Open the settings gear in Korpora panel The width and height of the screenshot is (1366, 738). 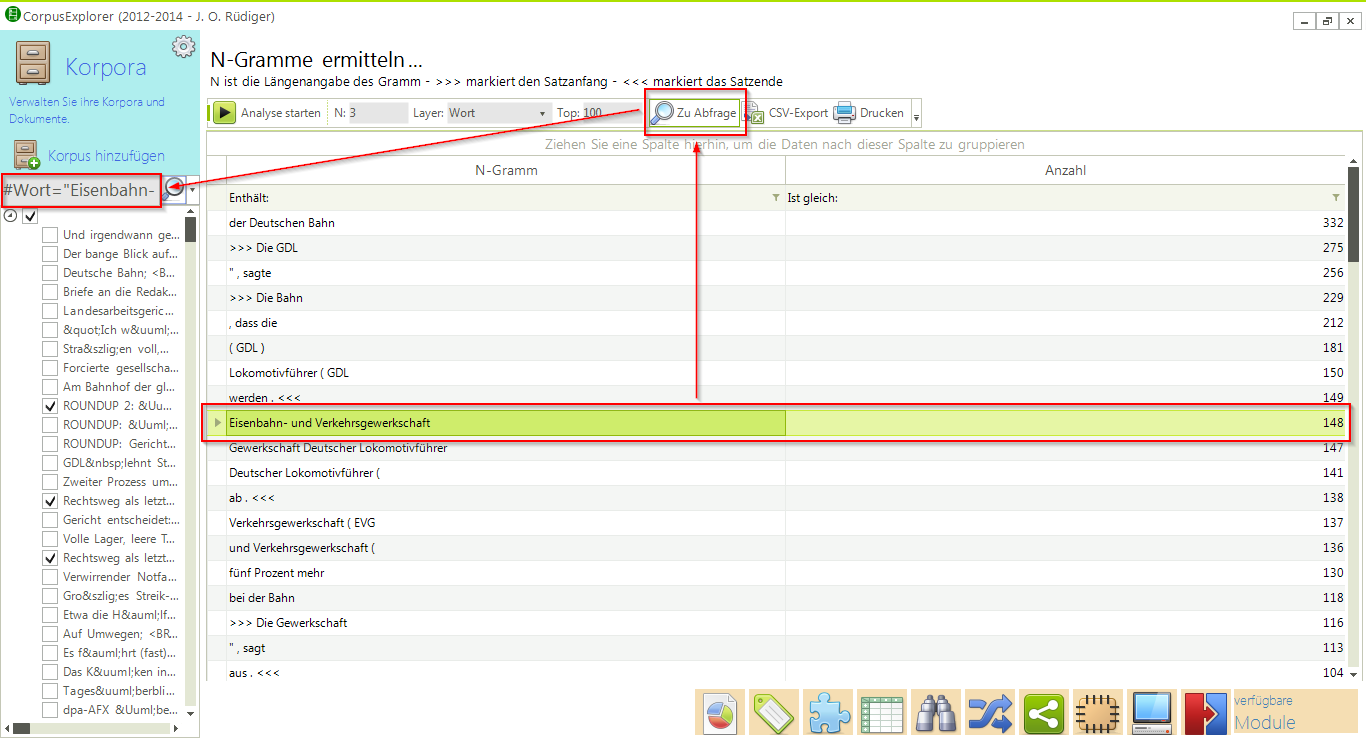[x=183, y=47]
